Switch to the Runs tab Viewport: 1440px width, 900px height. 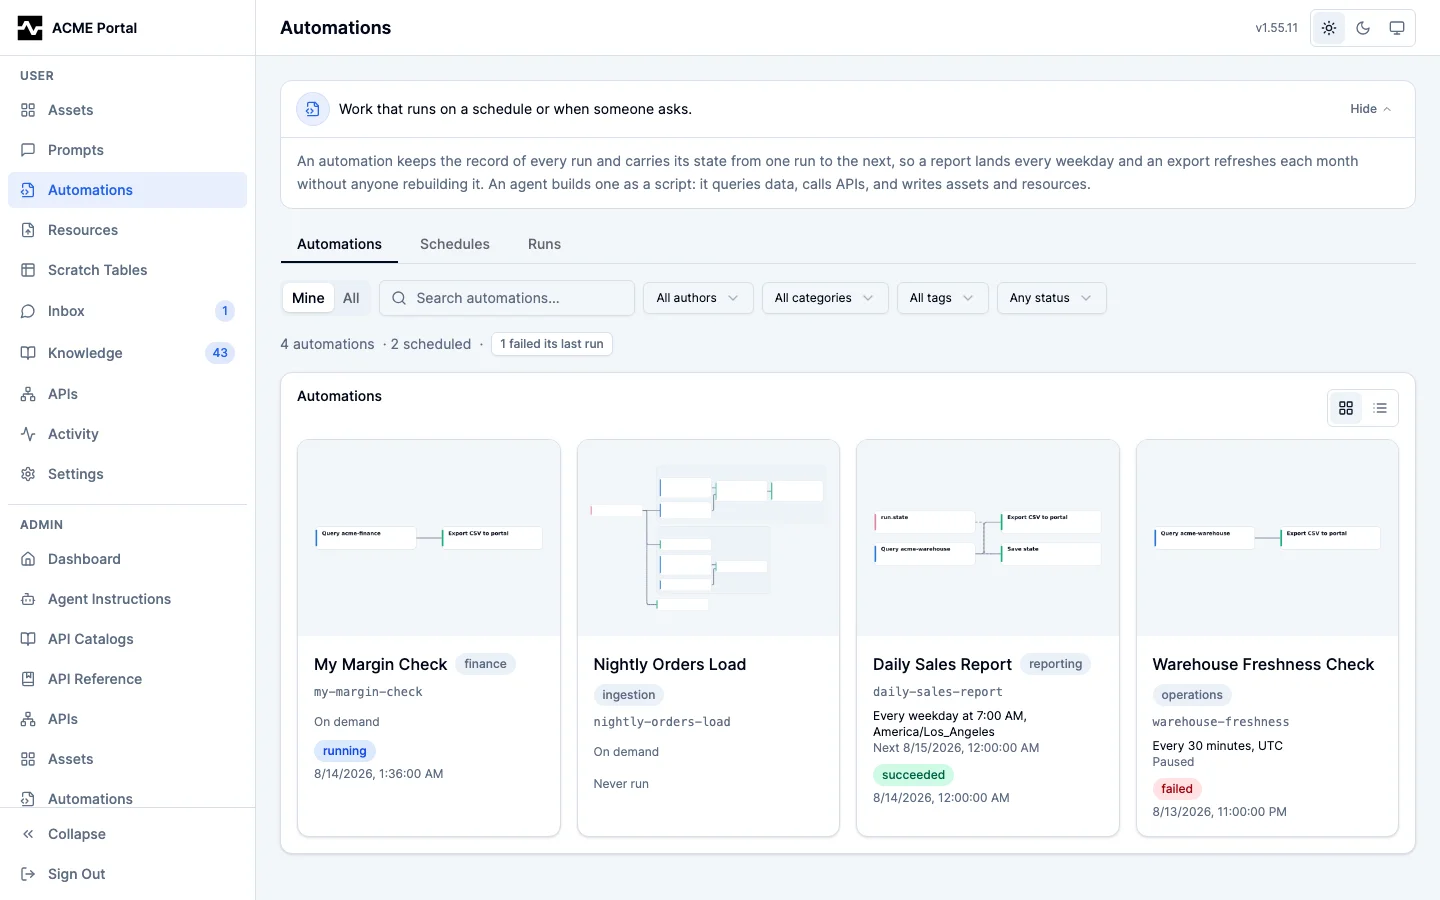tap(544, 244)
